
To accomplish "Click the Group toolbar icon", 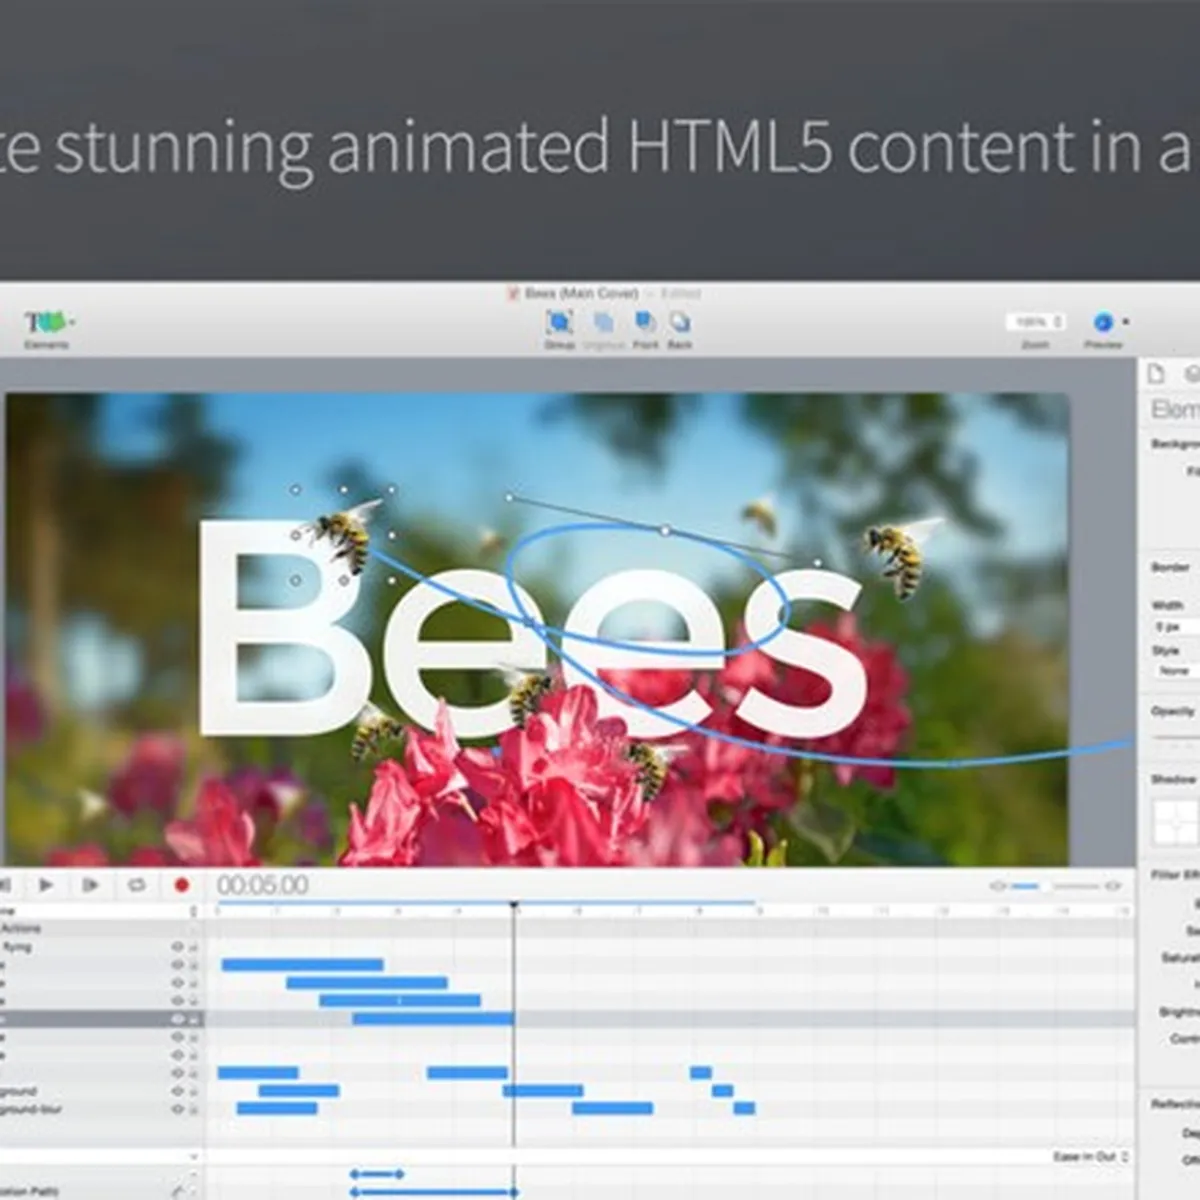I will (x=559, y=322).
